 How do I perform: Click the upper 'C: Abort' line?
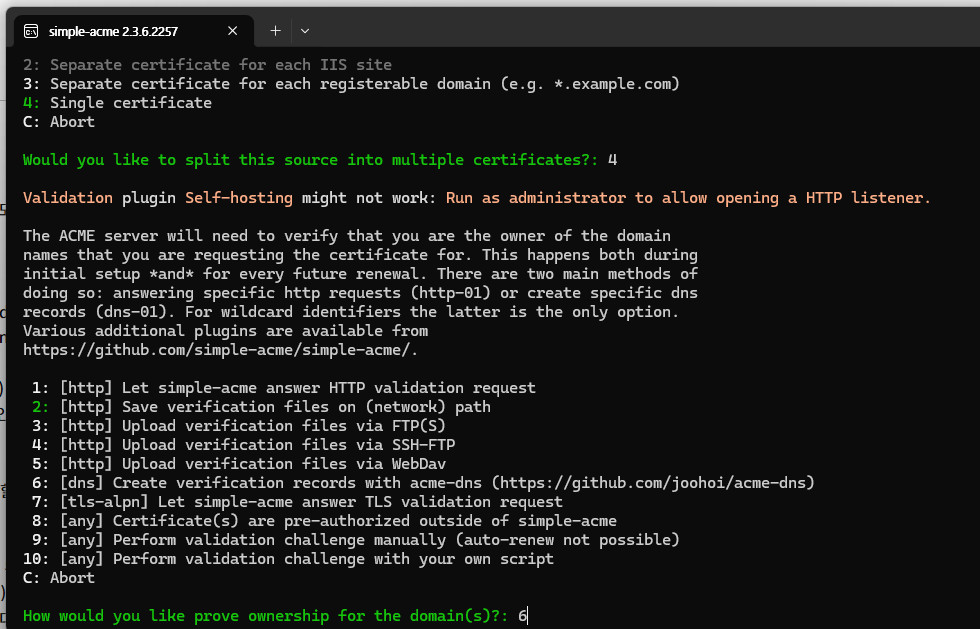click(x=59, y=122)
